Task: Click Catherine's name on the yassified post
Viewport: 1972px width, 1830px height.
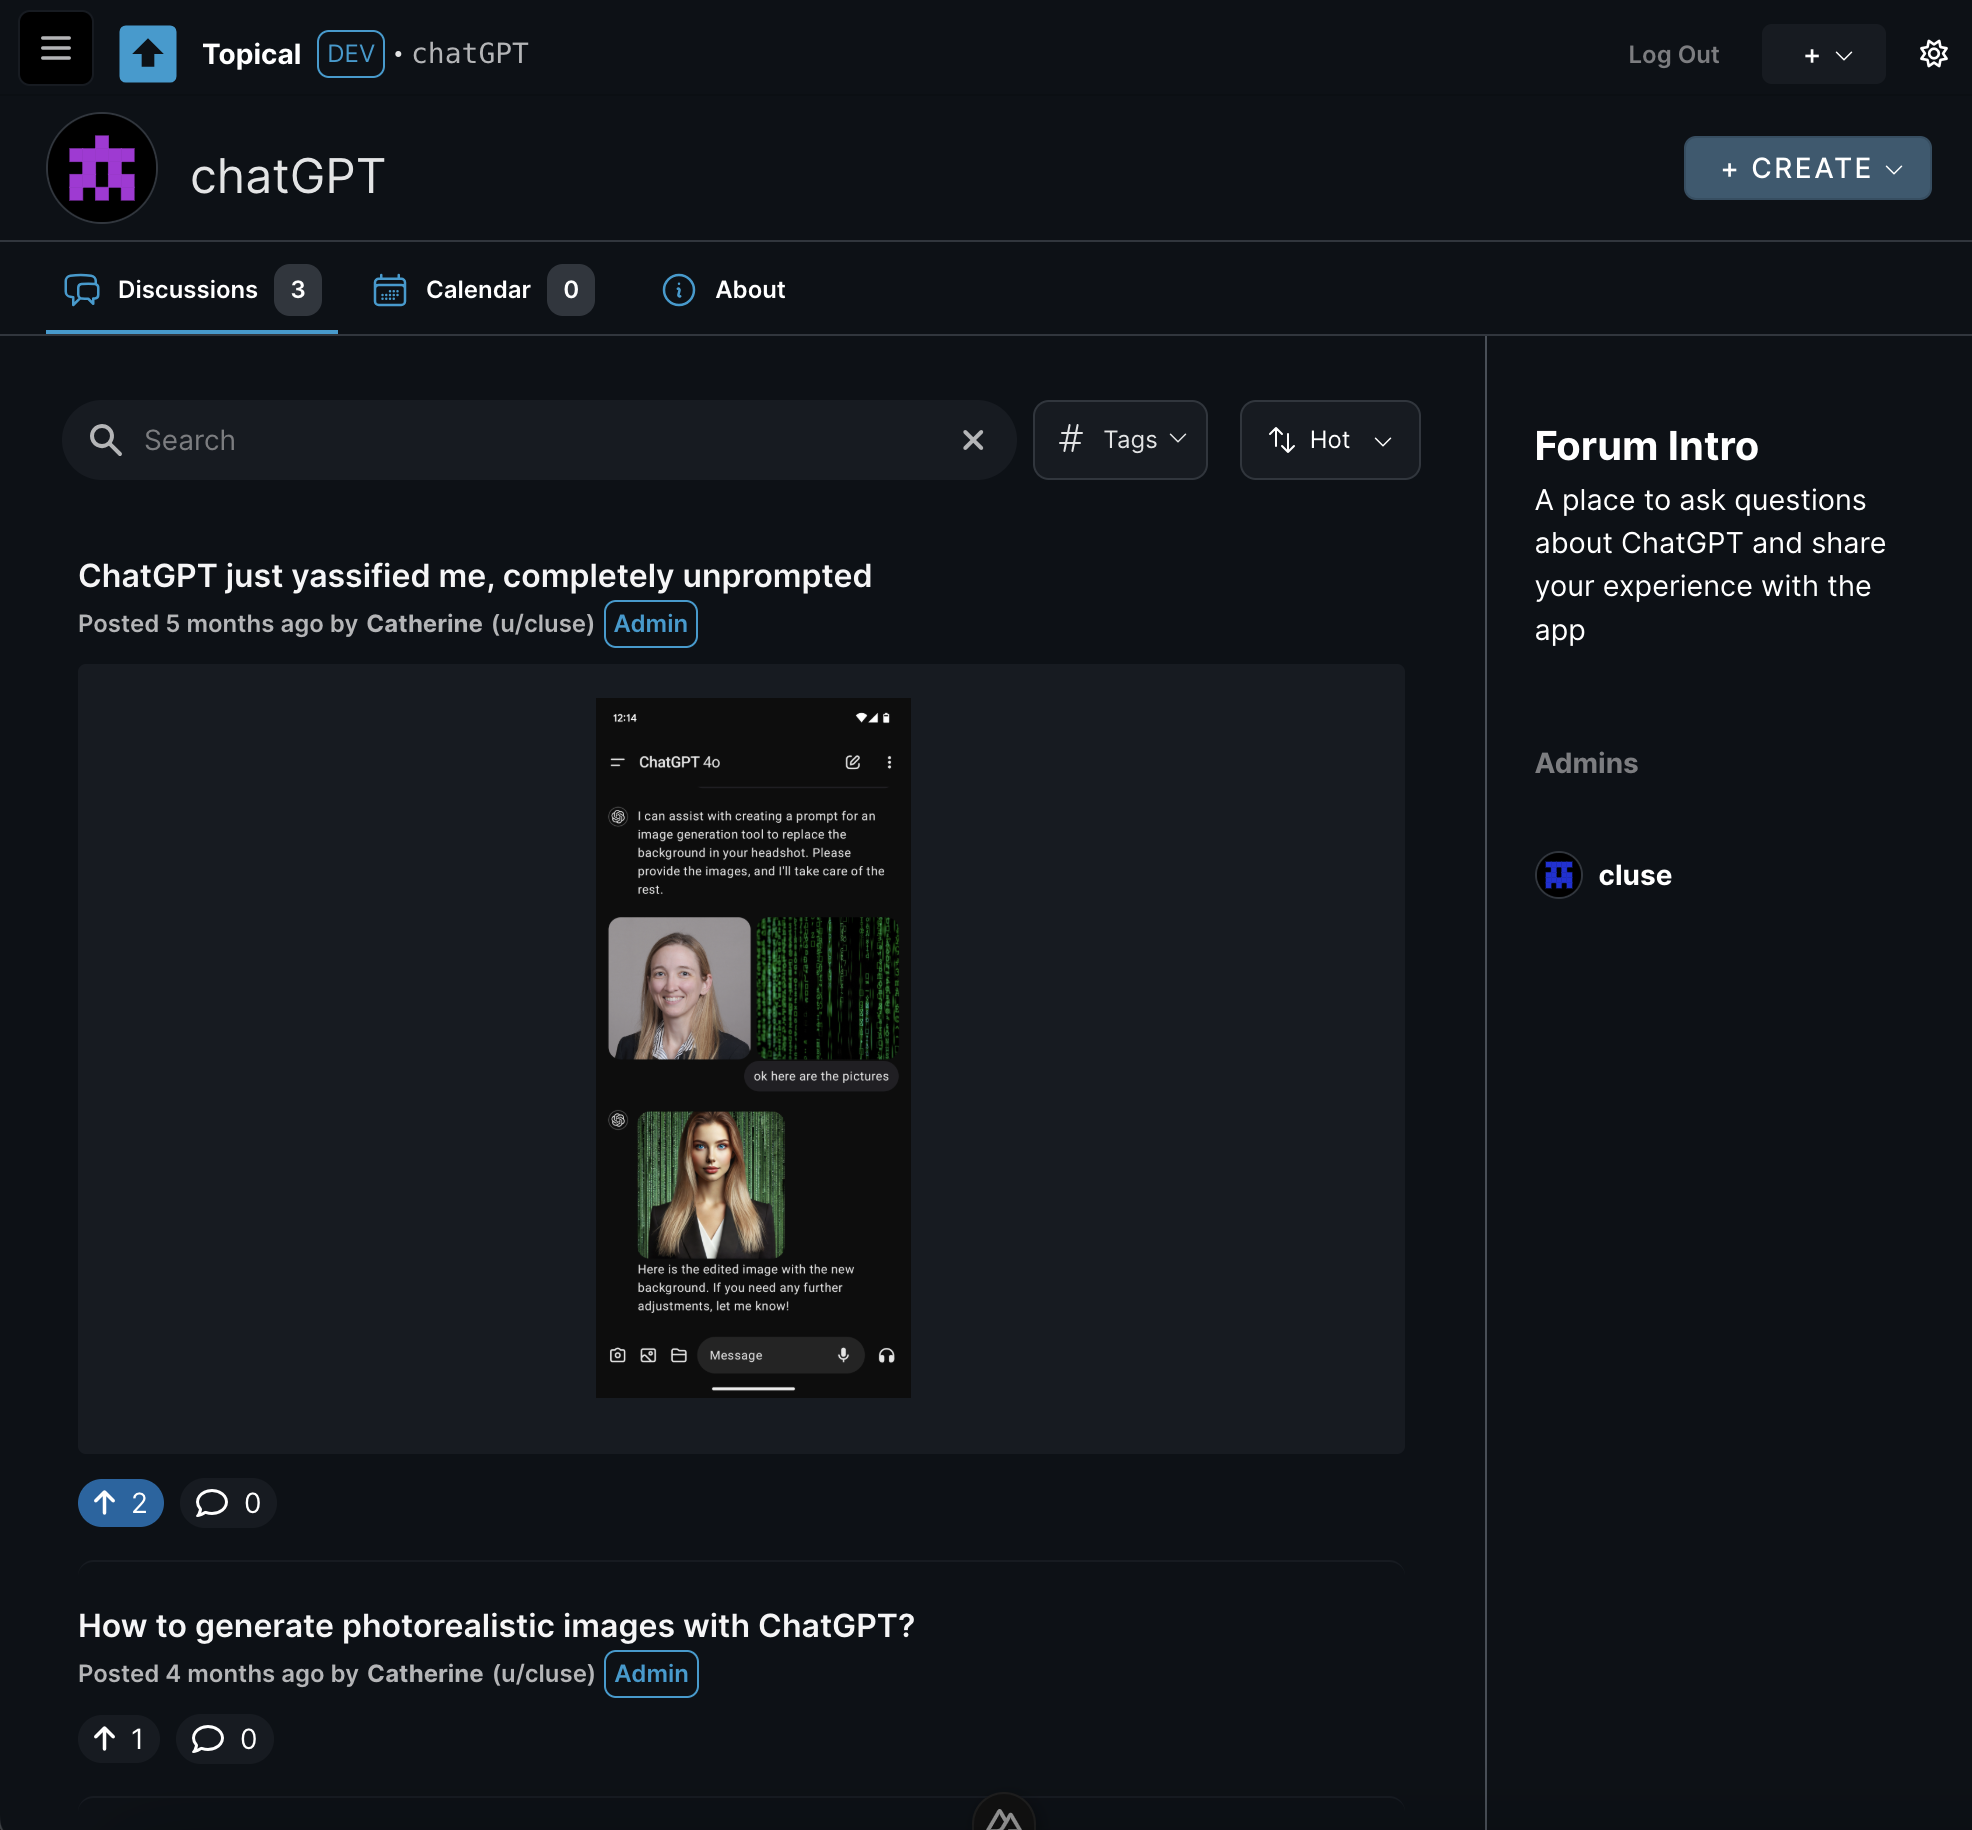Action: click(424, 624)
